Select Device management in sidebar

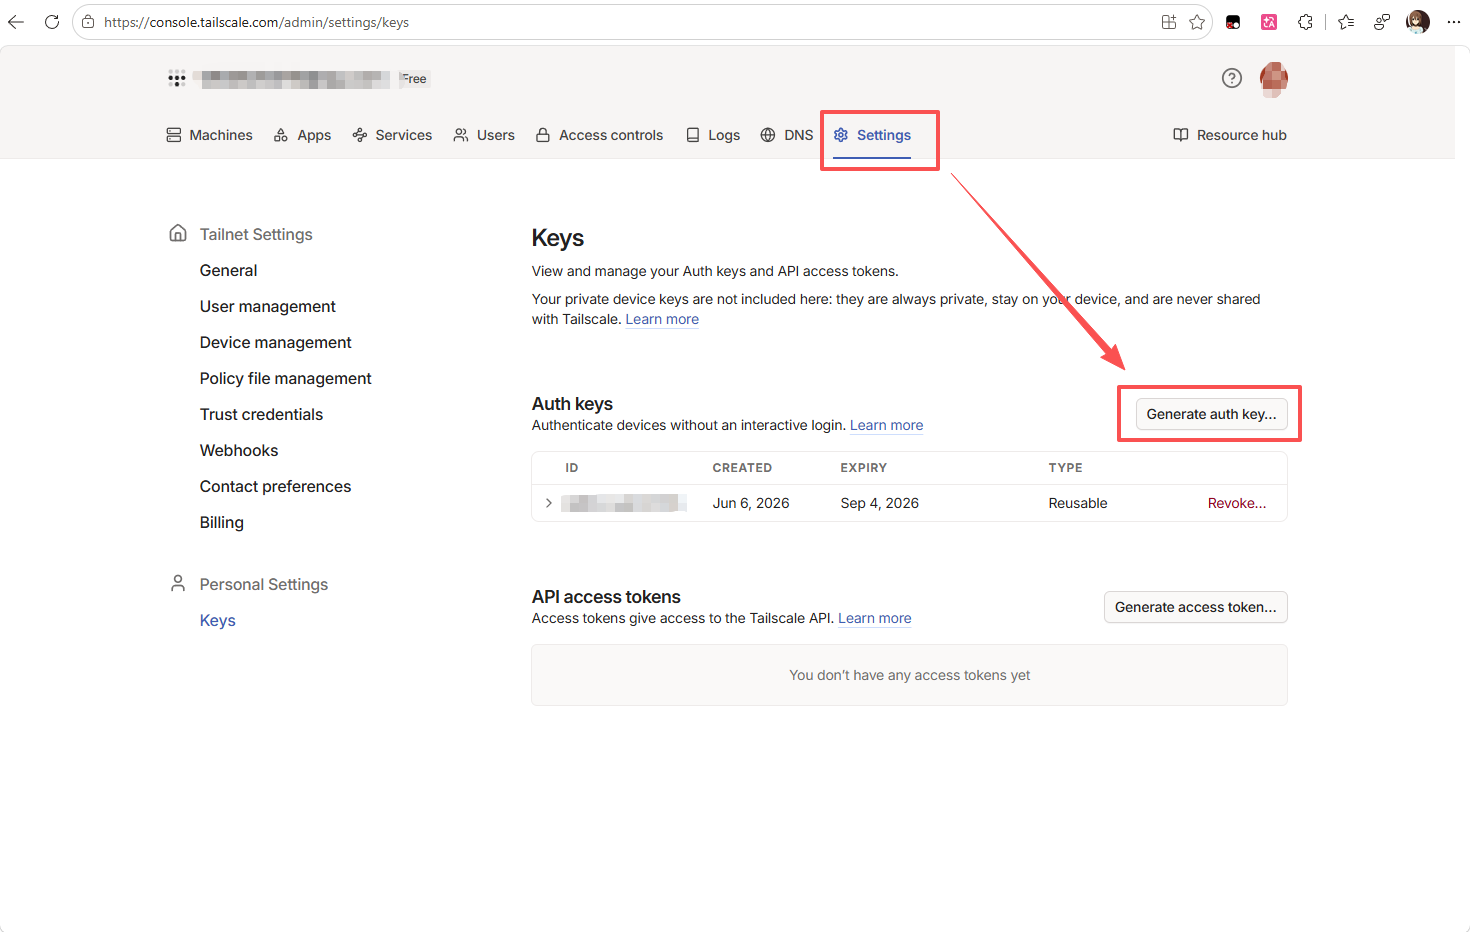click(x=275, y=342)
